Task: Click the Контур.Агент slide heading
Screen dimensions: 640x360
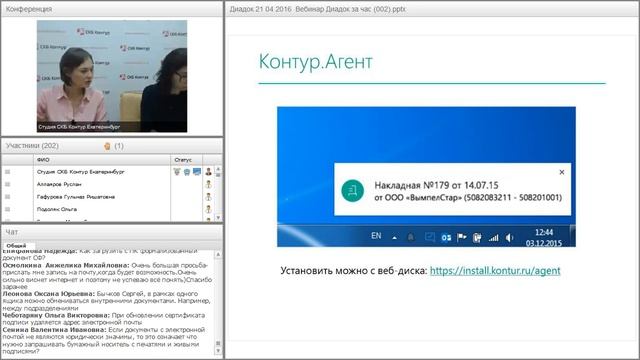Action: tap(316, 62)
